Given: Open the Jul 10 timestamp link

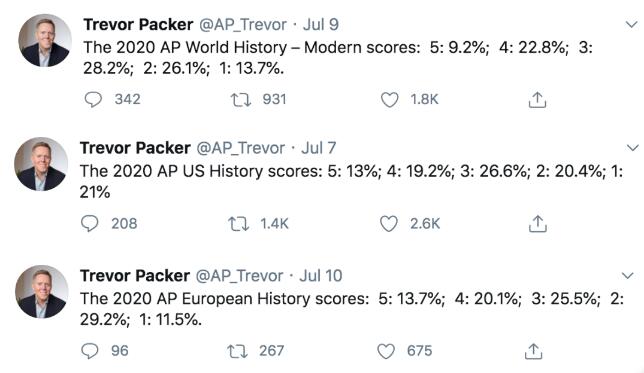Looking at the screenshot, I should click(x=321, y=276).
